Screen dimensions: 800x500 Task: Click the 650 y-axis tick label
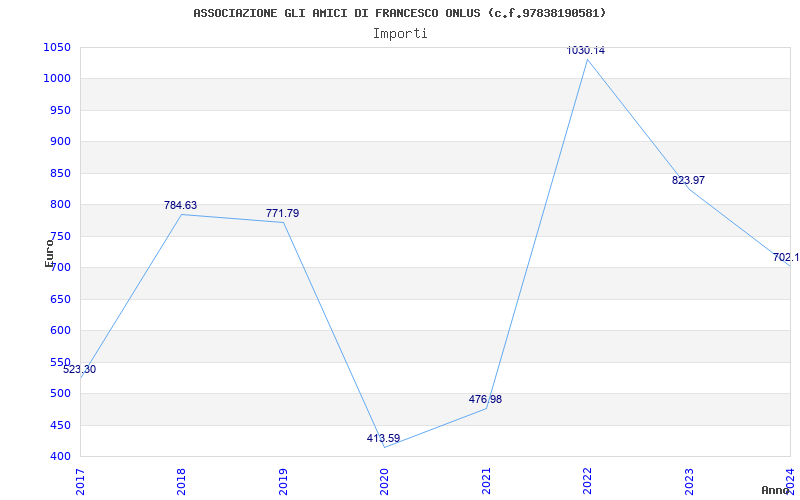60,299
